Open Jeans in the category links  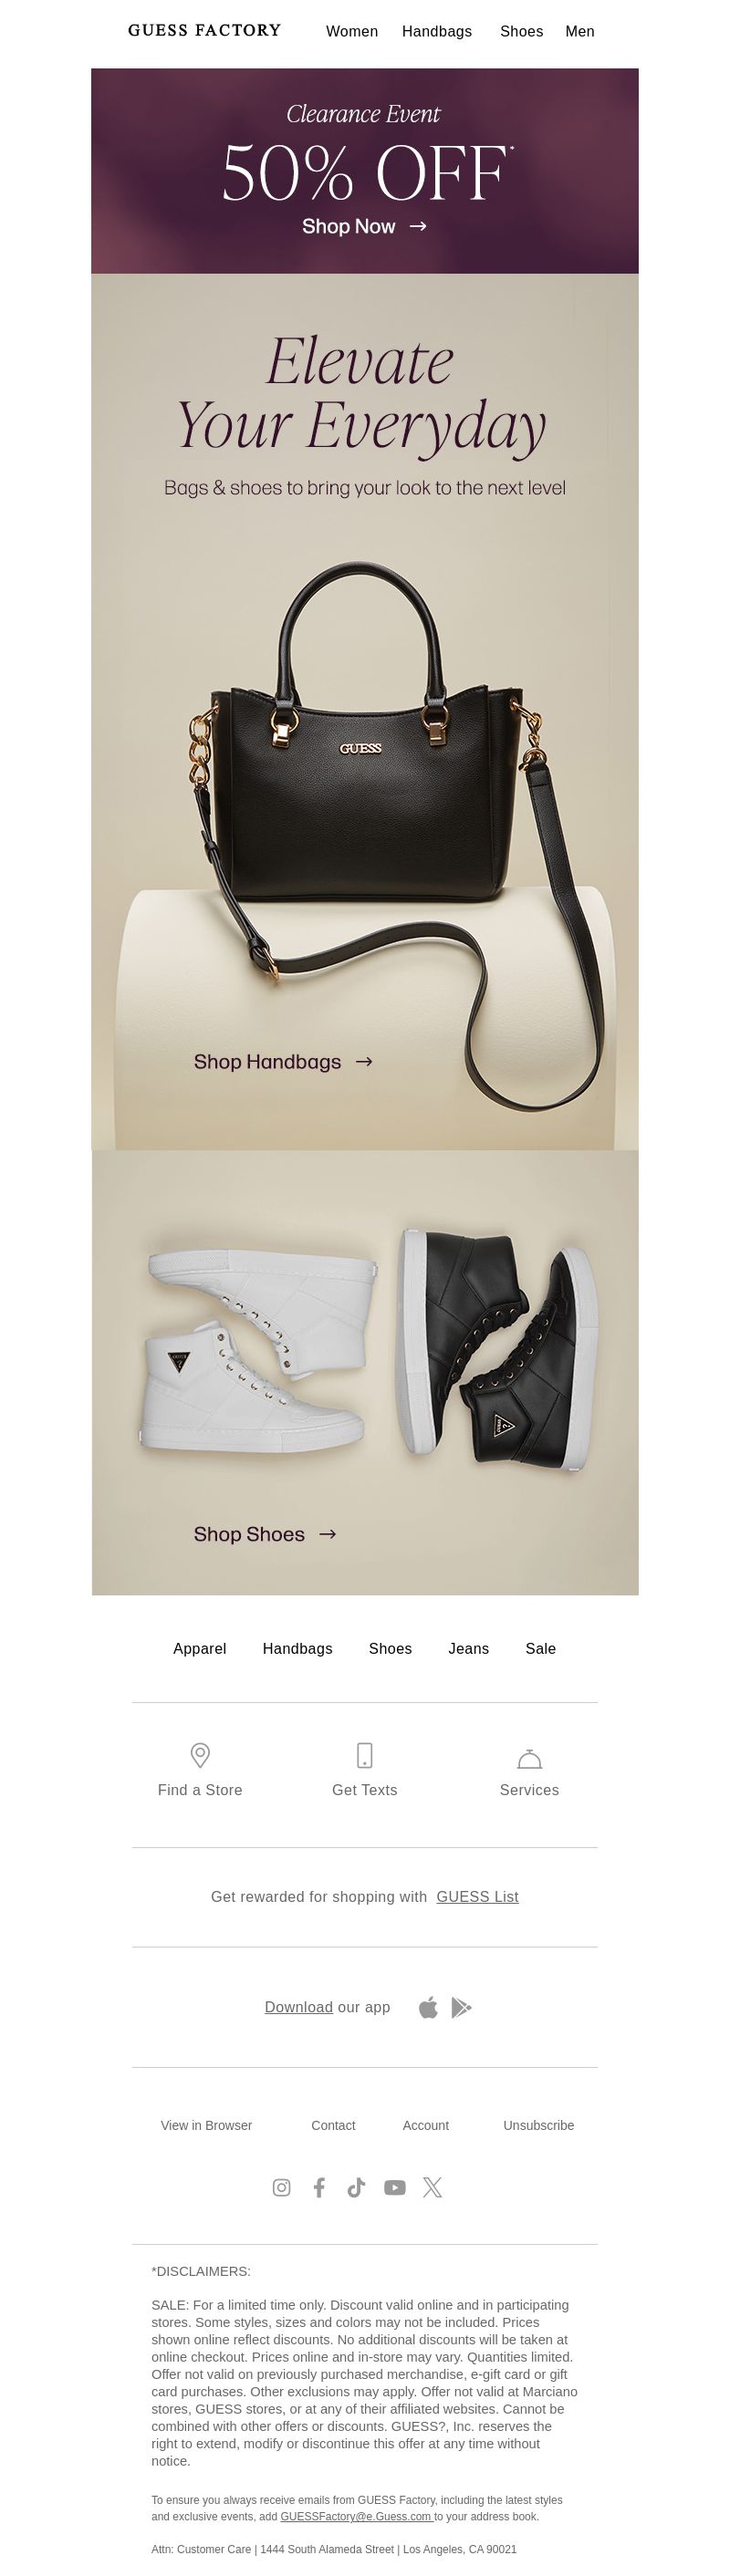click(x=469, y=1648)
